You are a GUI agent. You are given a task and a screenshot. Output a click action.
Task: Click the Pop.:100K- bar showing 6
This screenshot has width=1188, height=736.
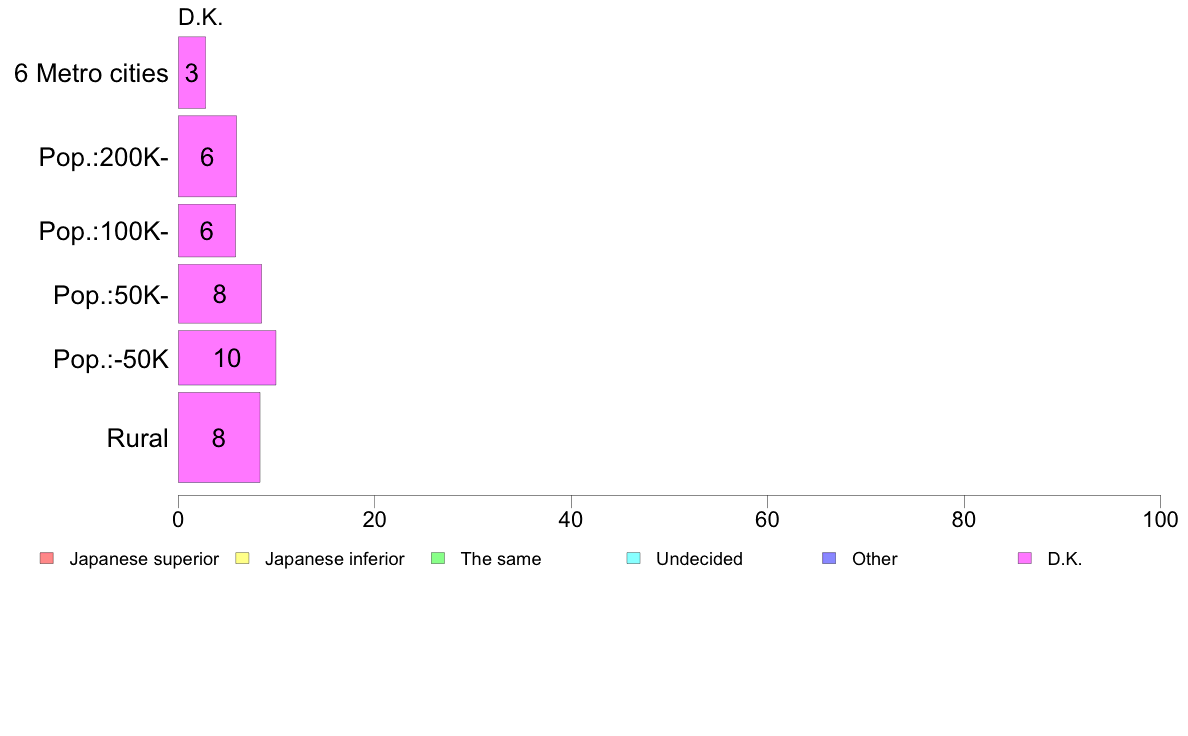coord(207,230)
